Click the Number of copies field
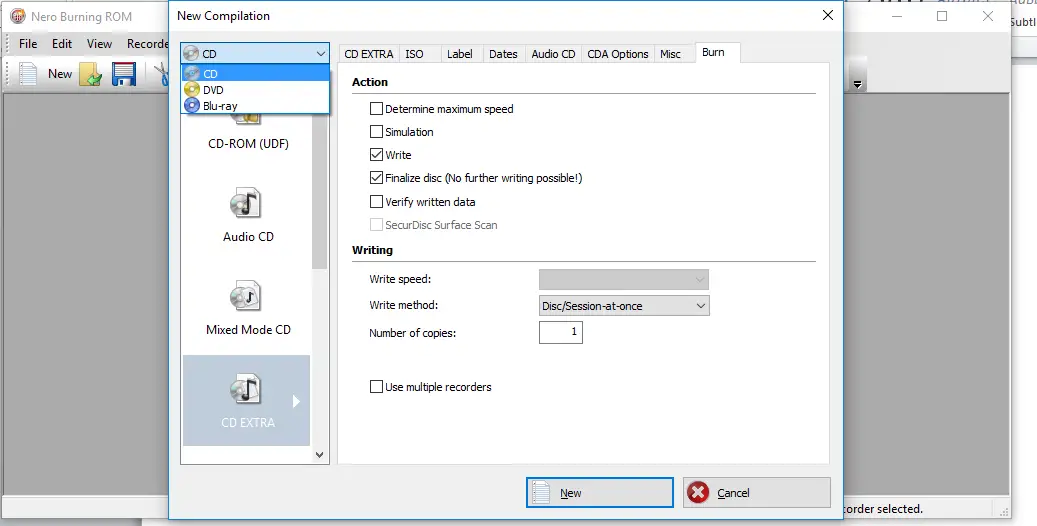Viewport: 1037px width, 526px height. (x=560, y=332)
